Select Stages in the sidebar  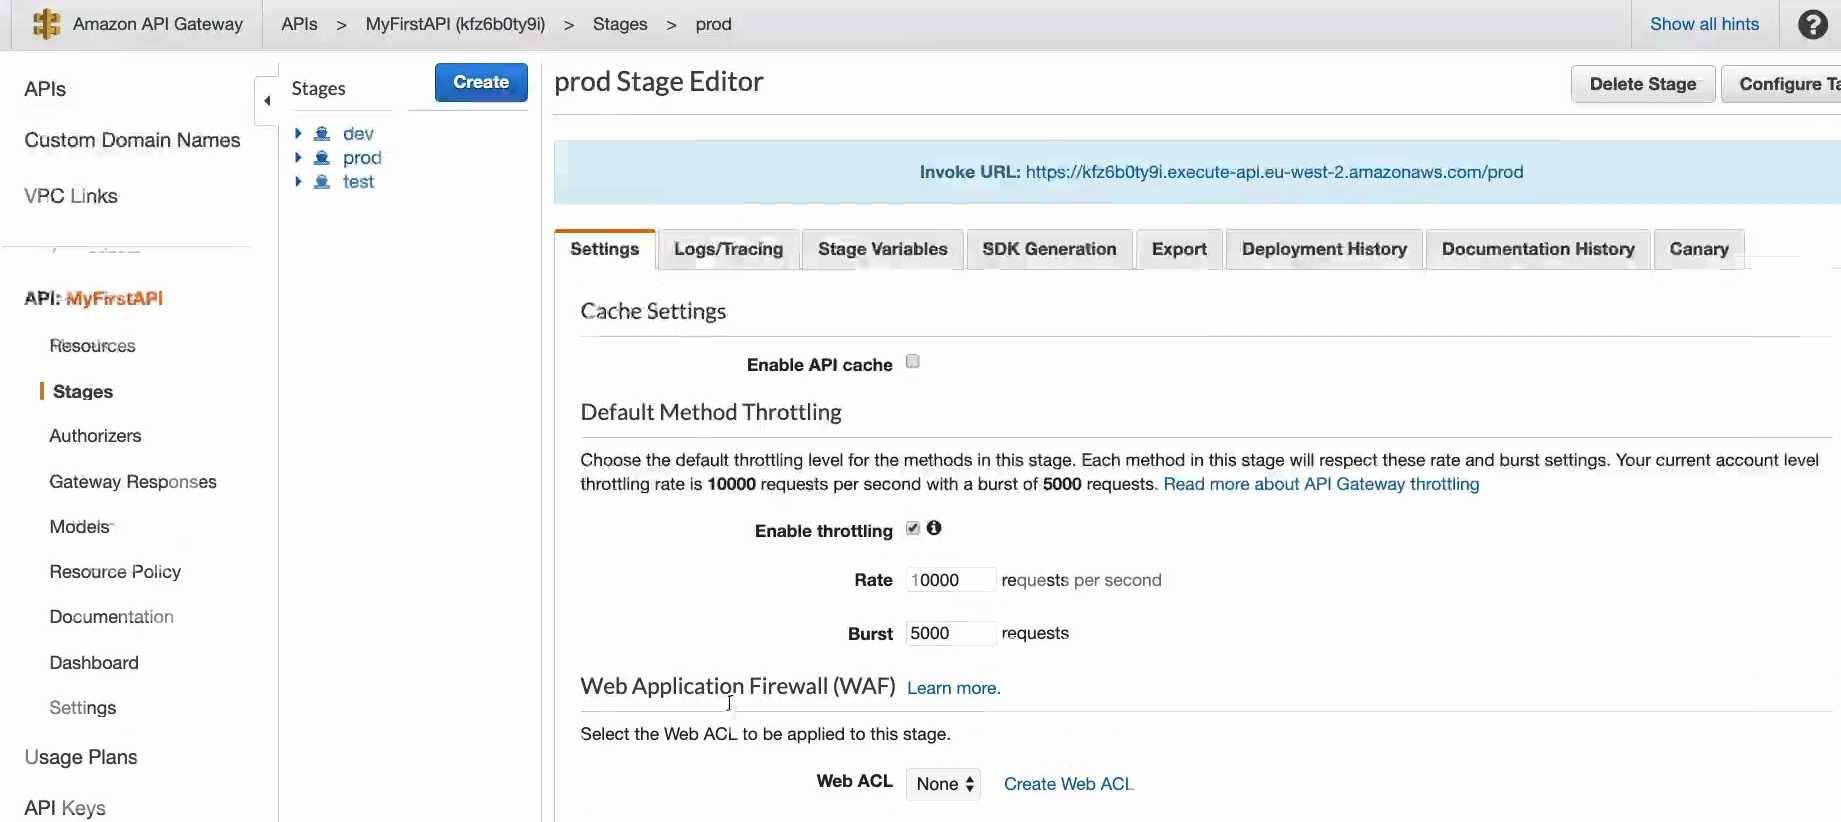[83, 391]
